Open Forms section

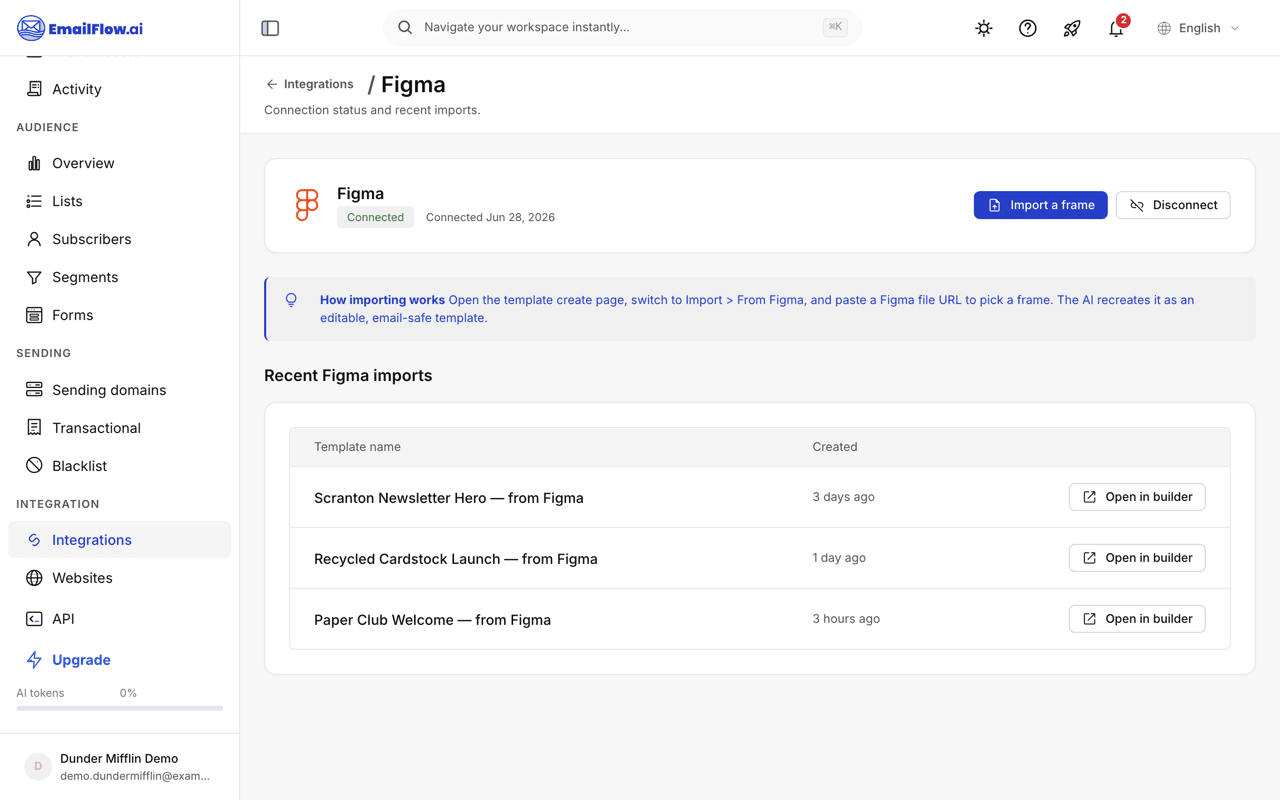click(119, 315)
